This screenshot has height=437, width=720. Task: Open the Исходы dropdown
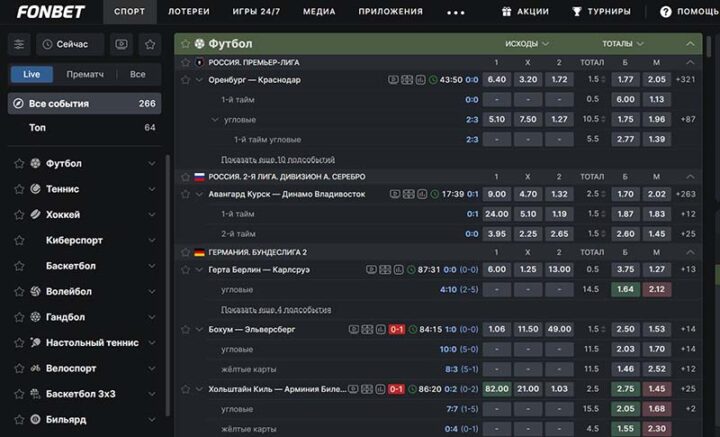(x=527, y=44)
